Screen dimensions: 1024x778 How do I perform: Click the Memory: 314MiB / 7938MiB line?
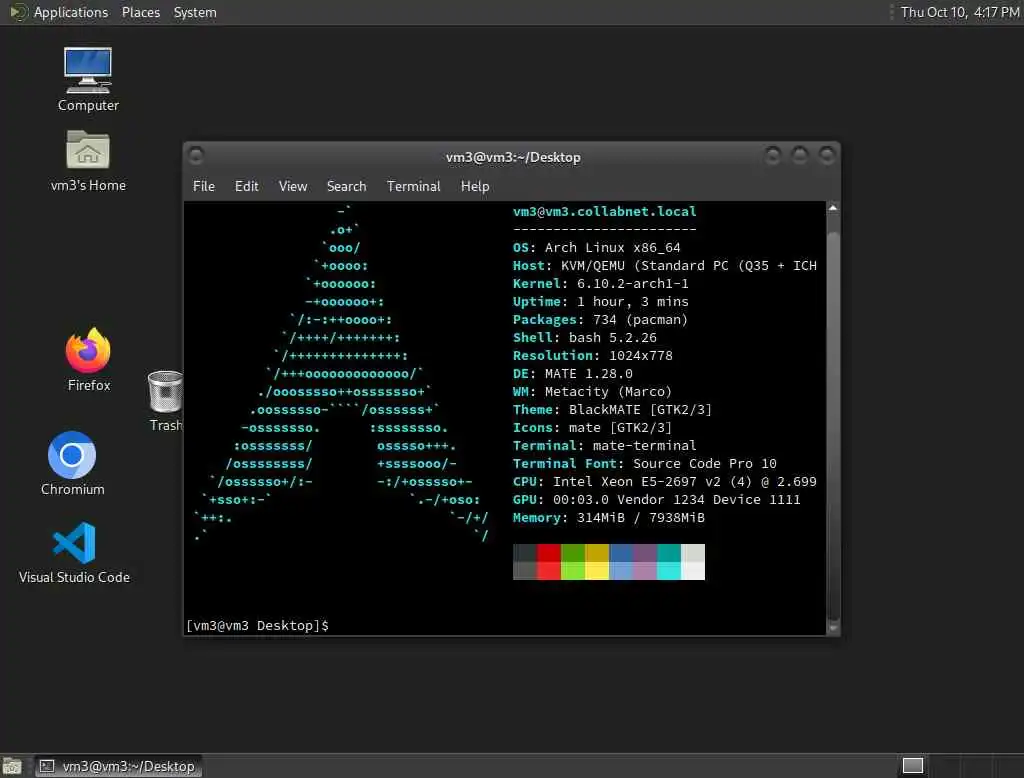608,517
